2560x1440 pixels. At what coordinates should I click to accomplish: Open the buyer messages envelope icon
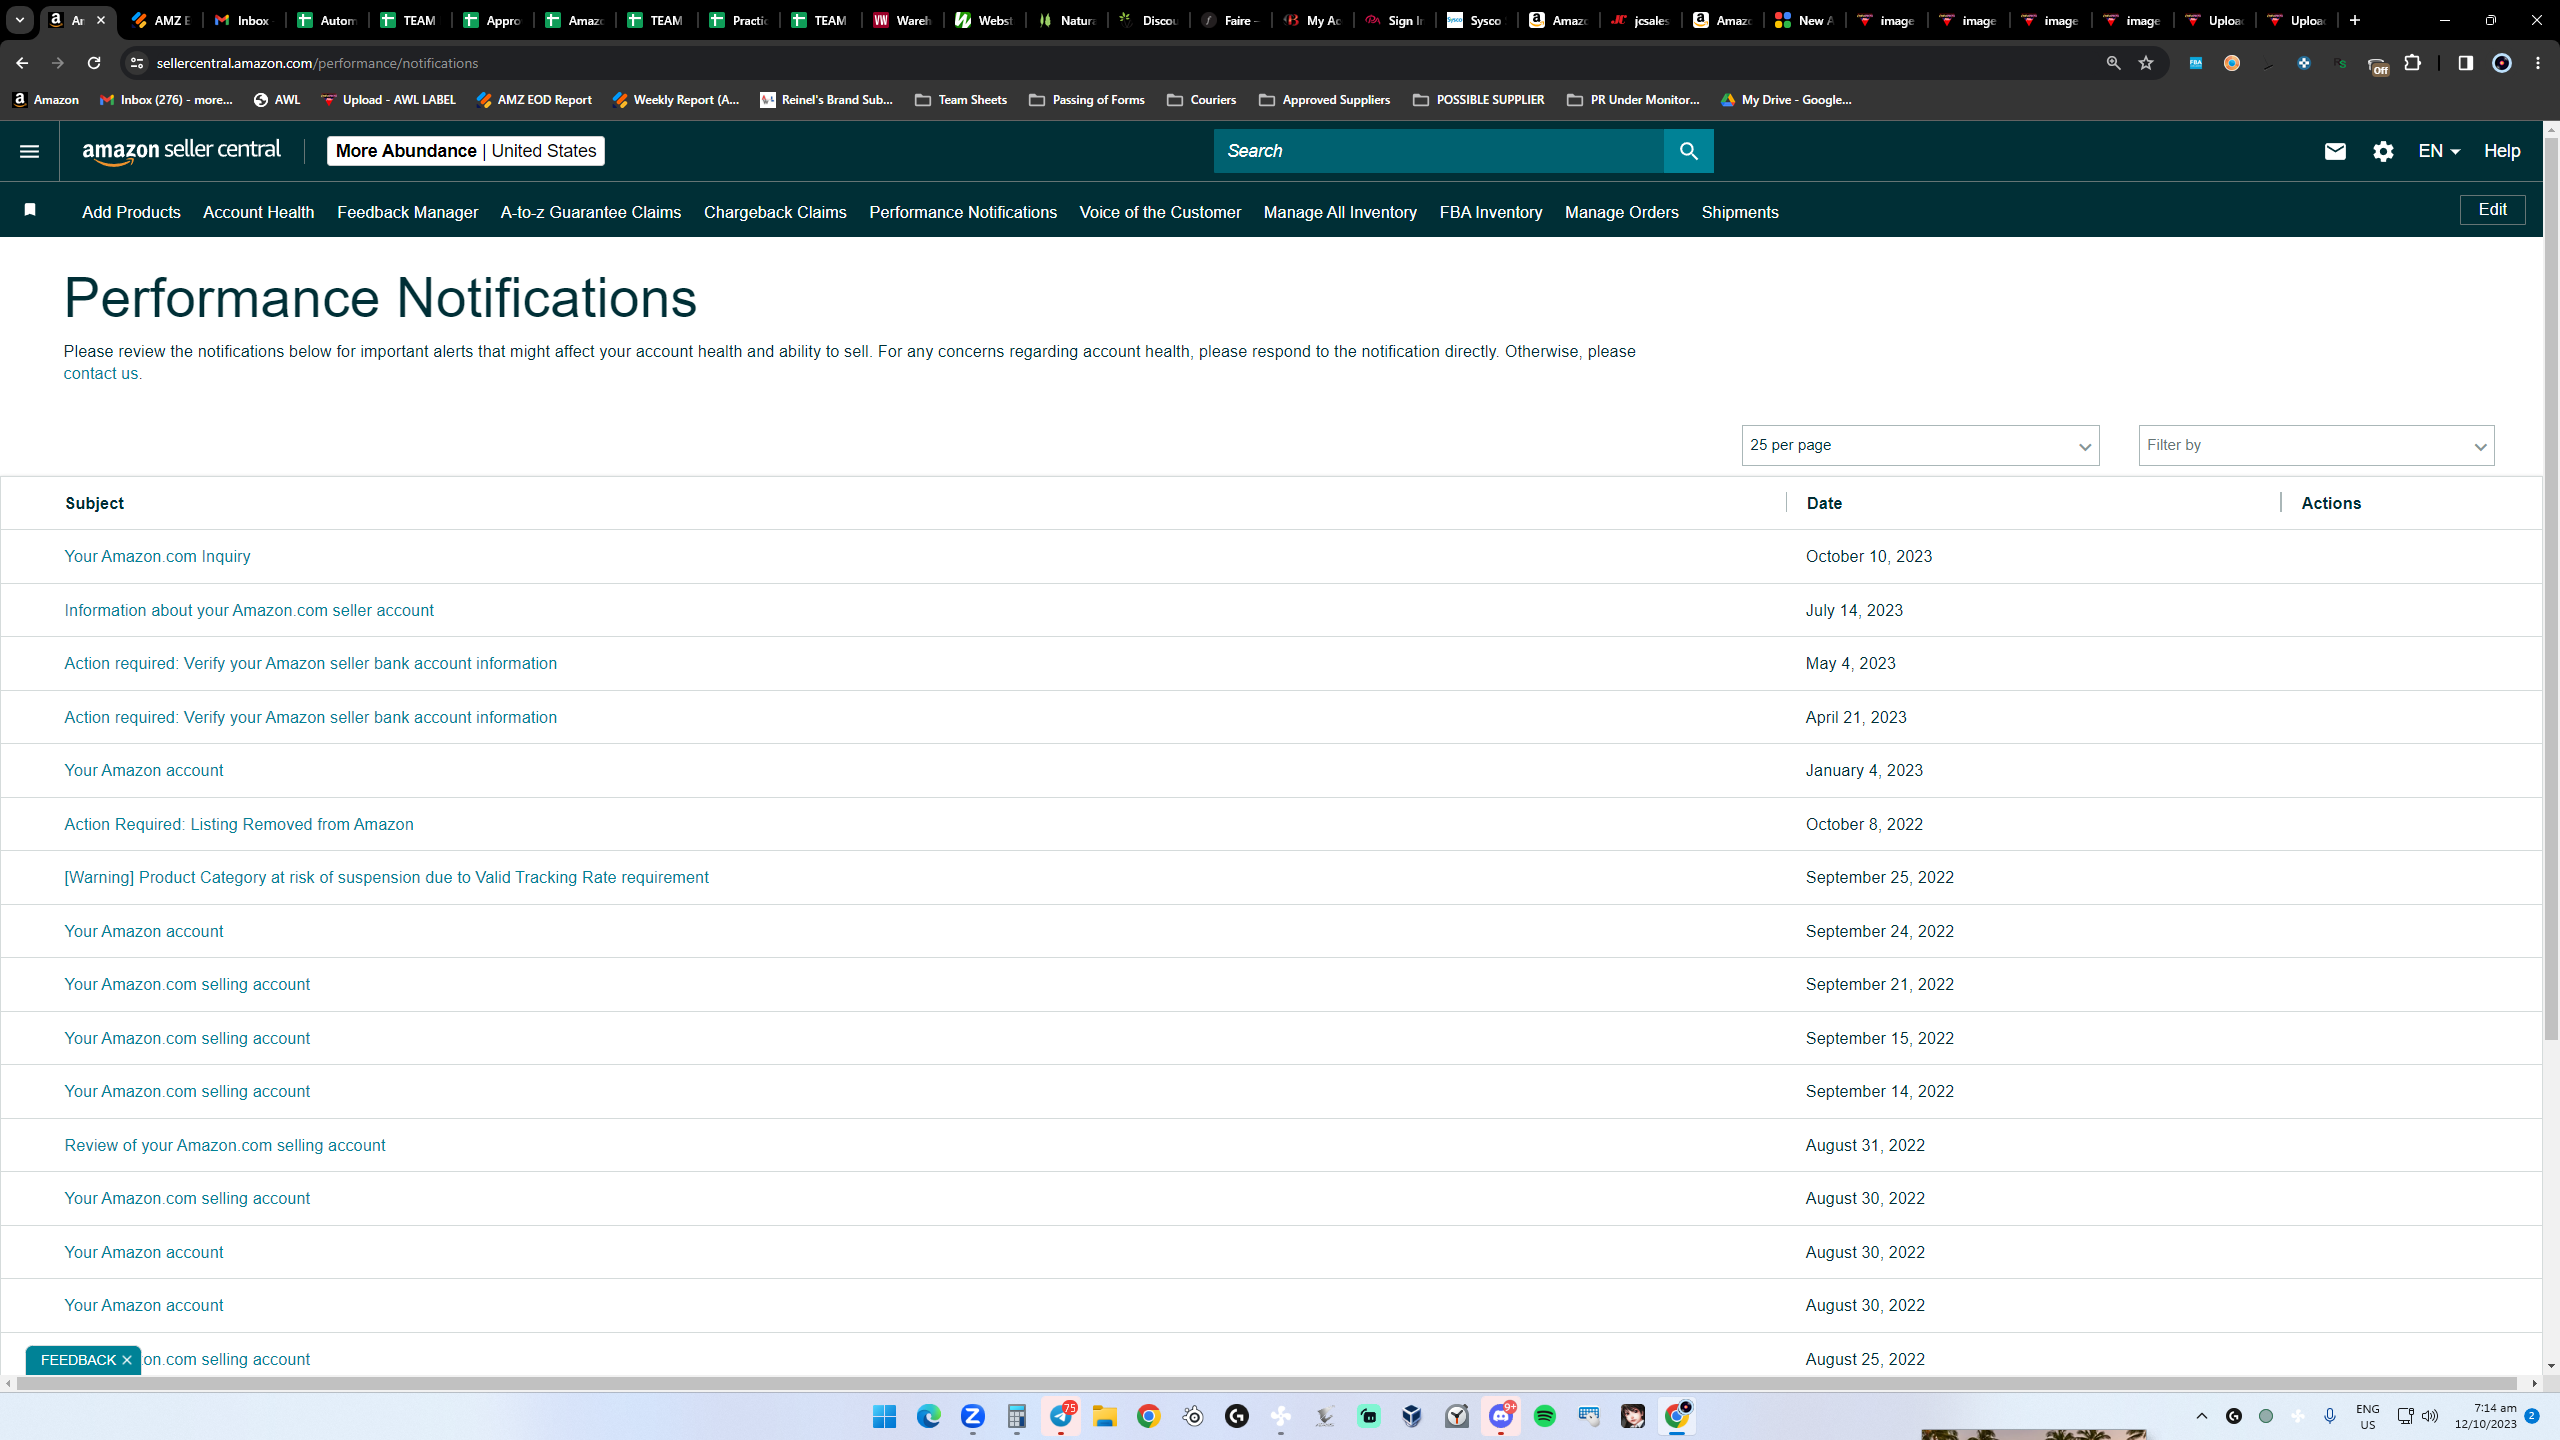(x=2335, y=151)
